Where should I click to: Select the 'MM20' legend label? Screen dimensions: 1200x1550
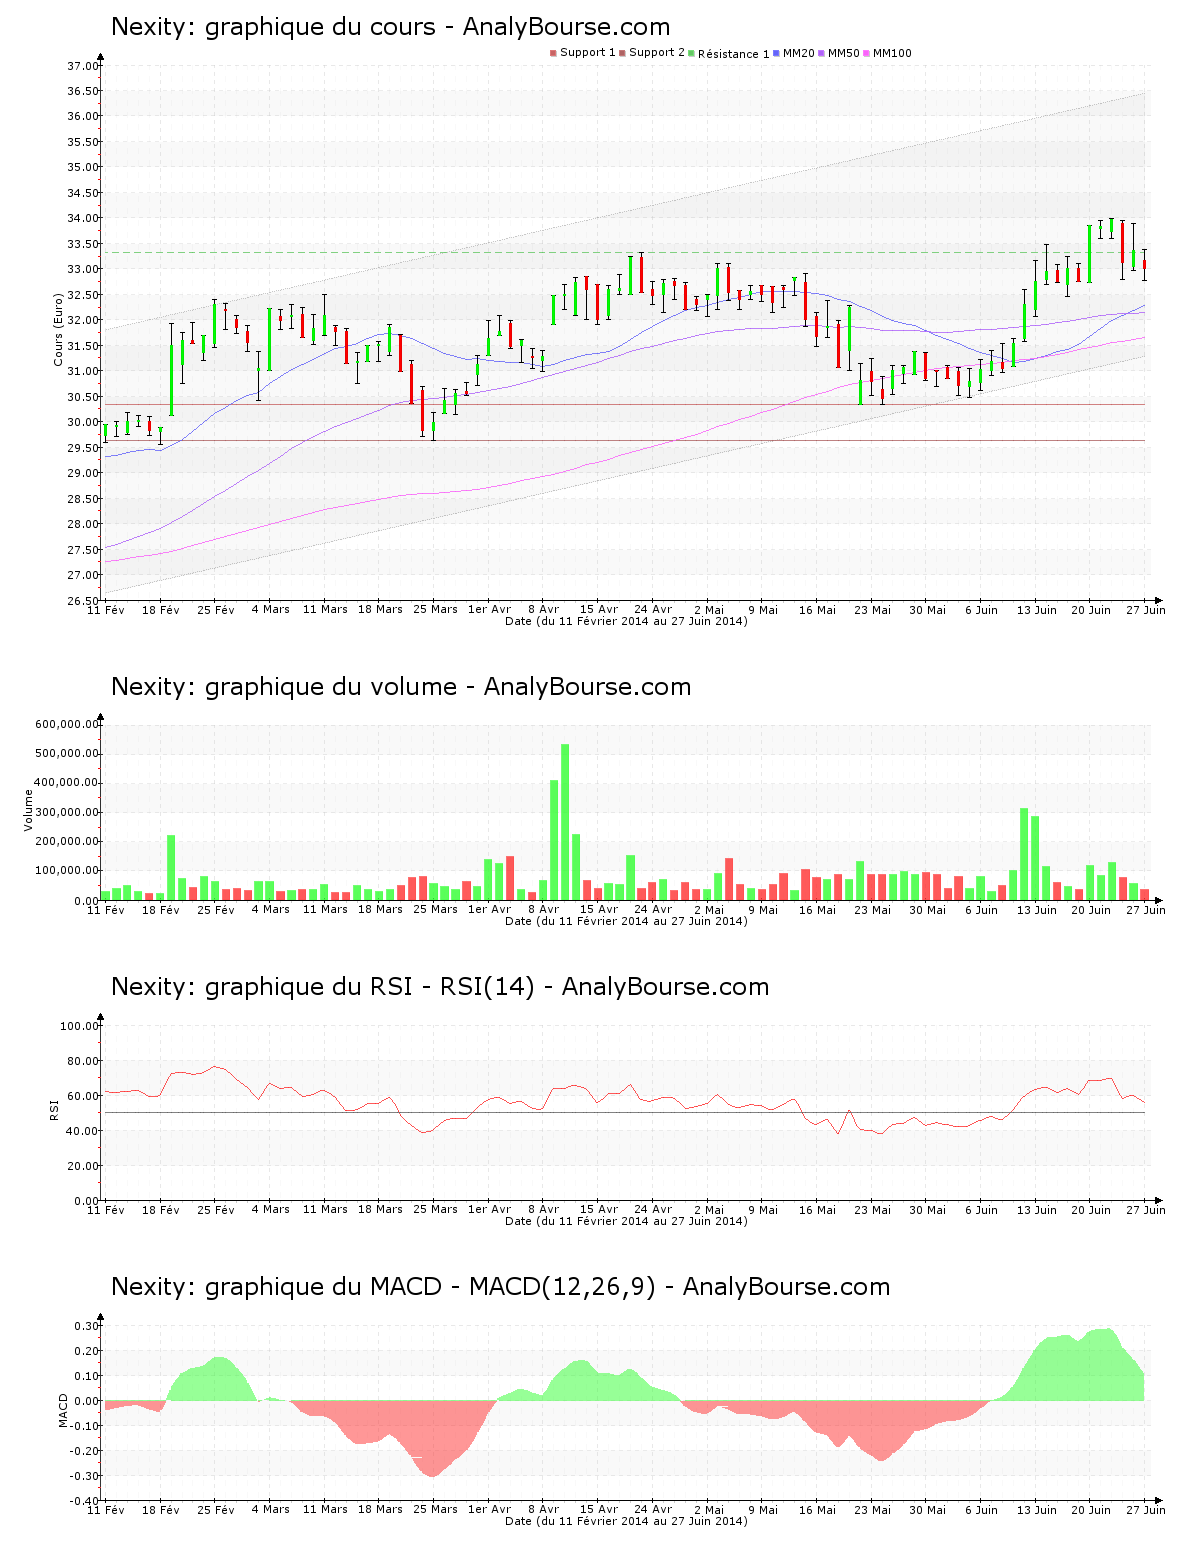[x=798, y=53]
